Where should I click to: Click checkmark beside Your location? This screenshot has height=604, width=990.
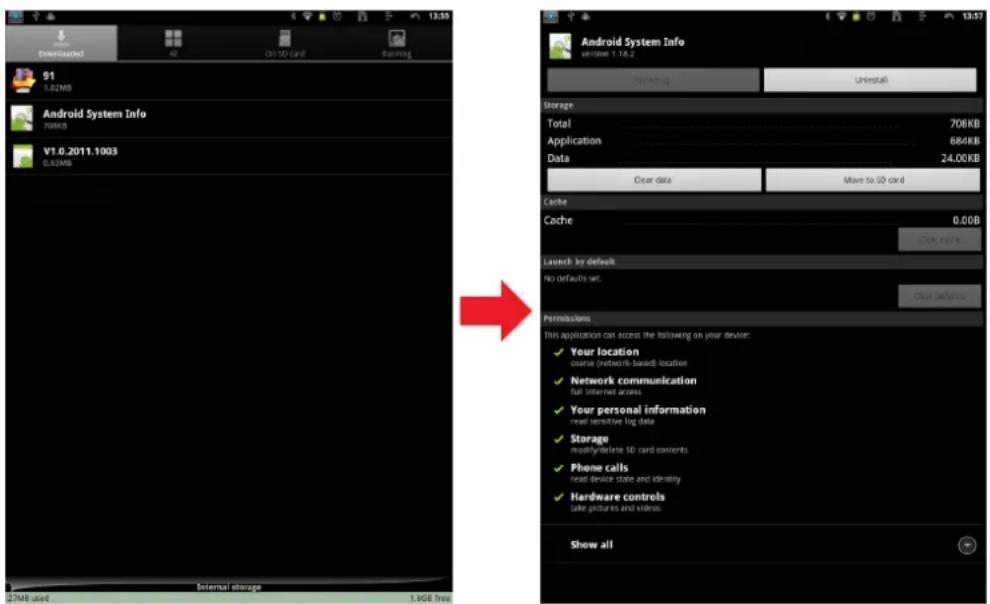click(558, 352)
